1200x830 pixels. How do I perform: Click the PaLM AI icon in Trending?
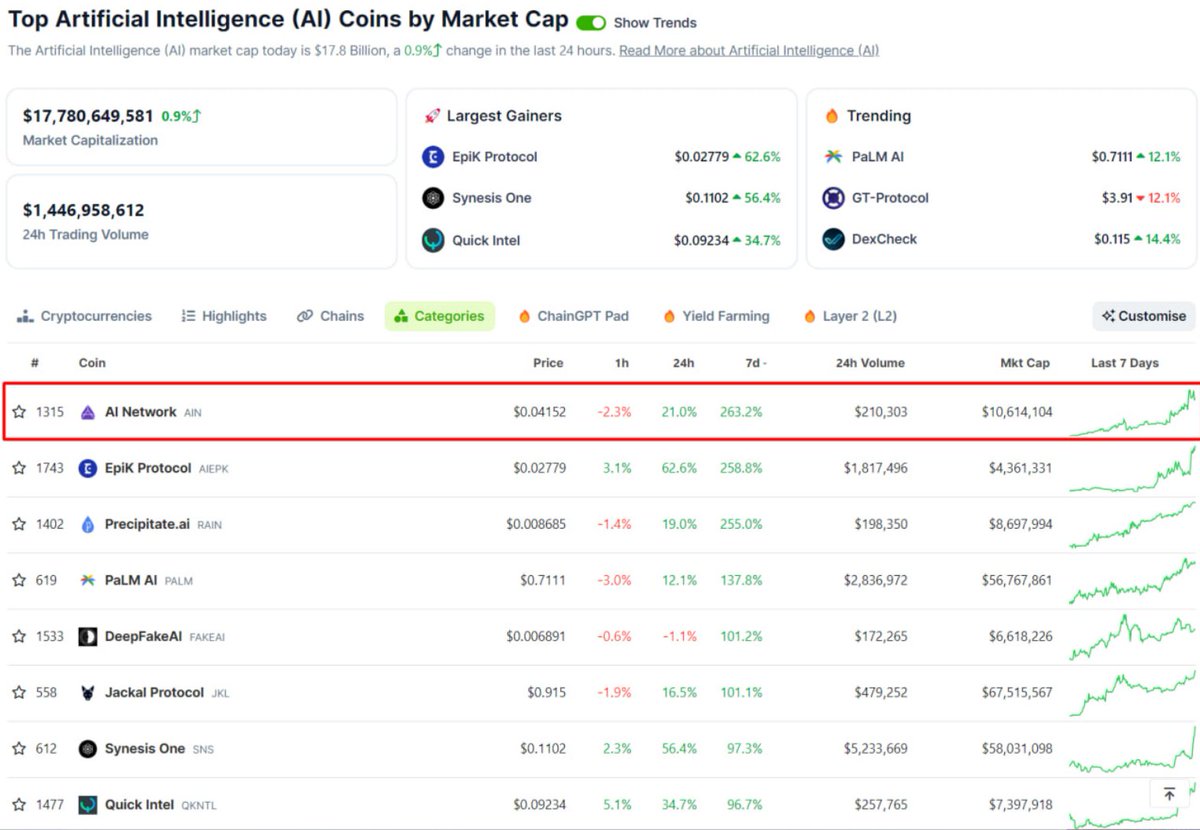click(831, 157)
